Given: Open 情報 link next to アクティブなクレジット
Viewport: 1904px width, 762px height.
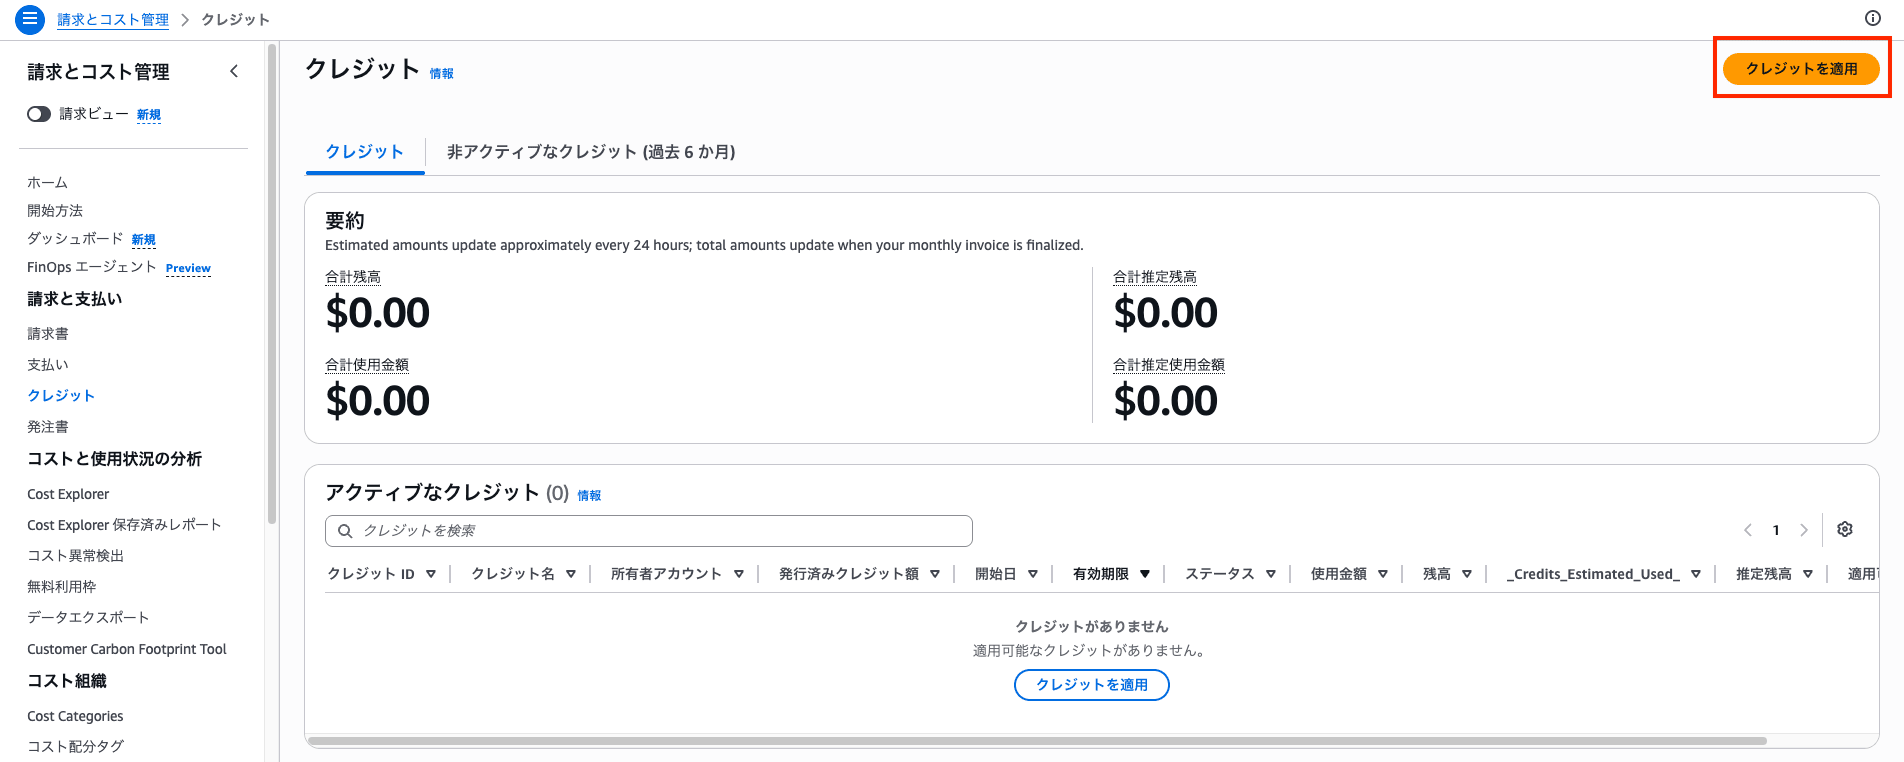Looking at the screenshot, I should tap(589, 496).
